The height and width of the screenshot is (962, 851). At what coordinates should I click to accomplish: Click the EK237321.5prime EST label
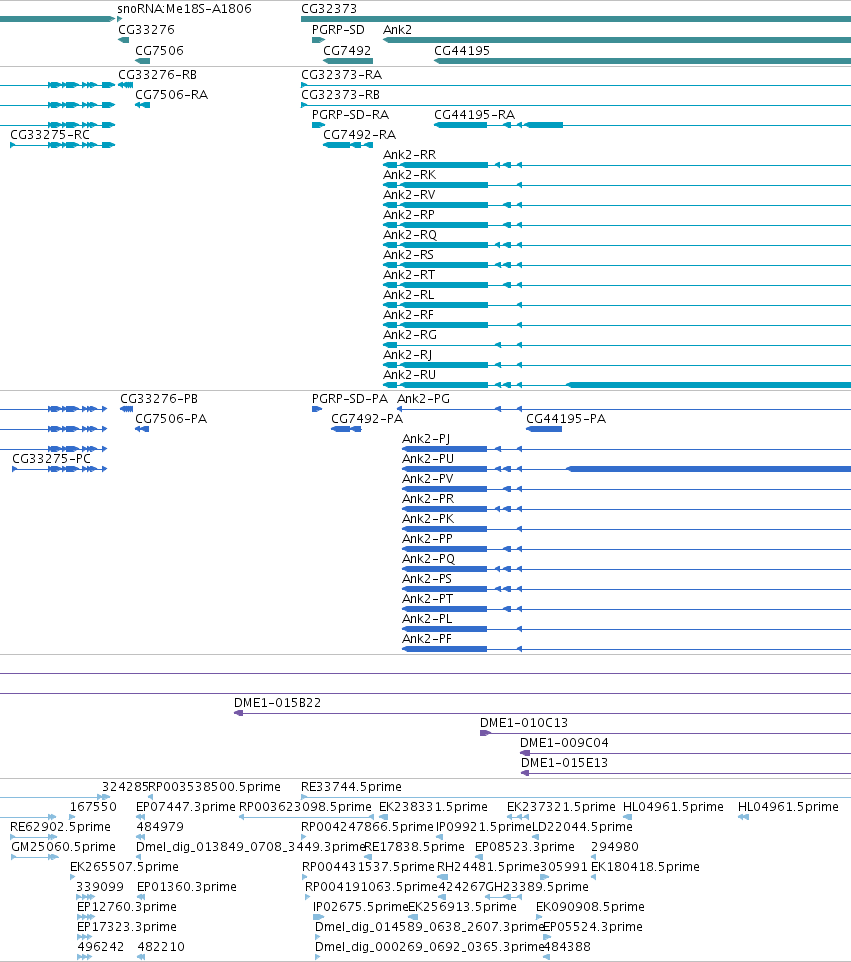(561, 807)
